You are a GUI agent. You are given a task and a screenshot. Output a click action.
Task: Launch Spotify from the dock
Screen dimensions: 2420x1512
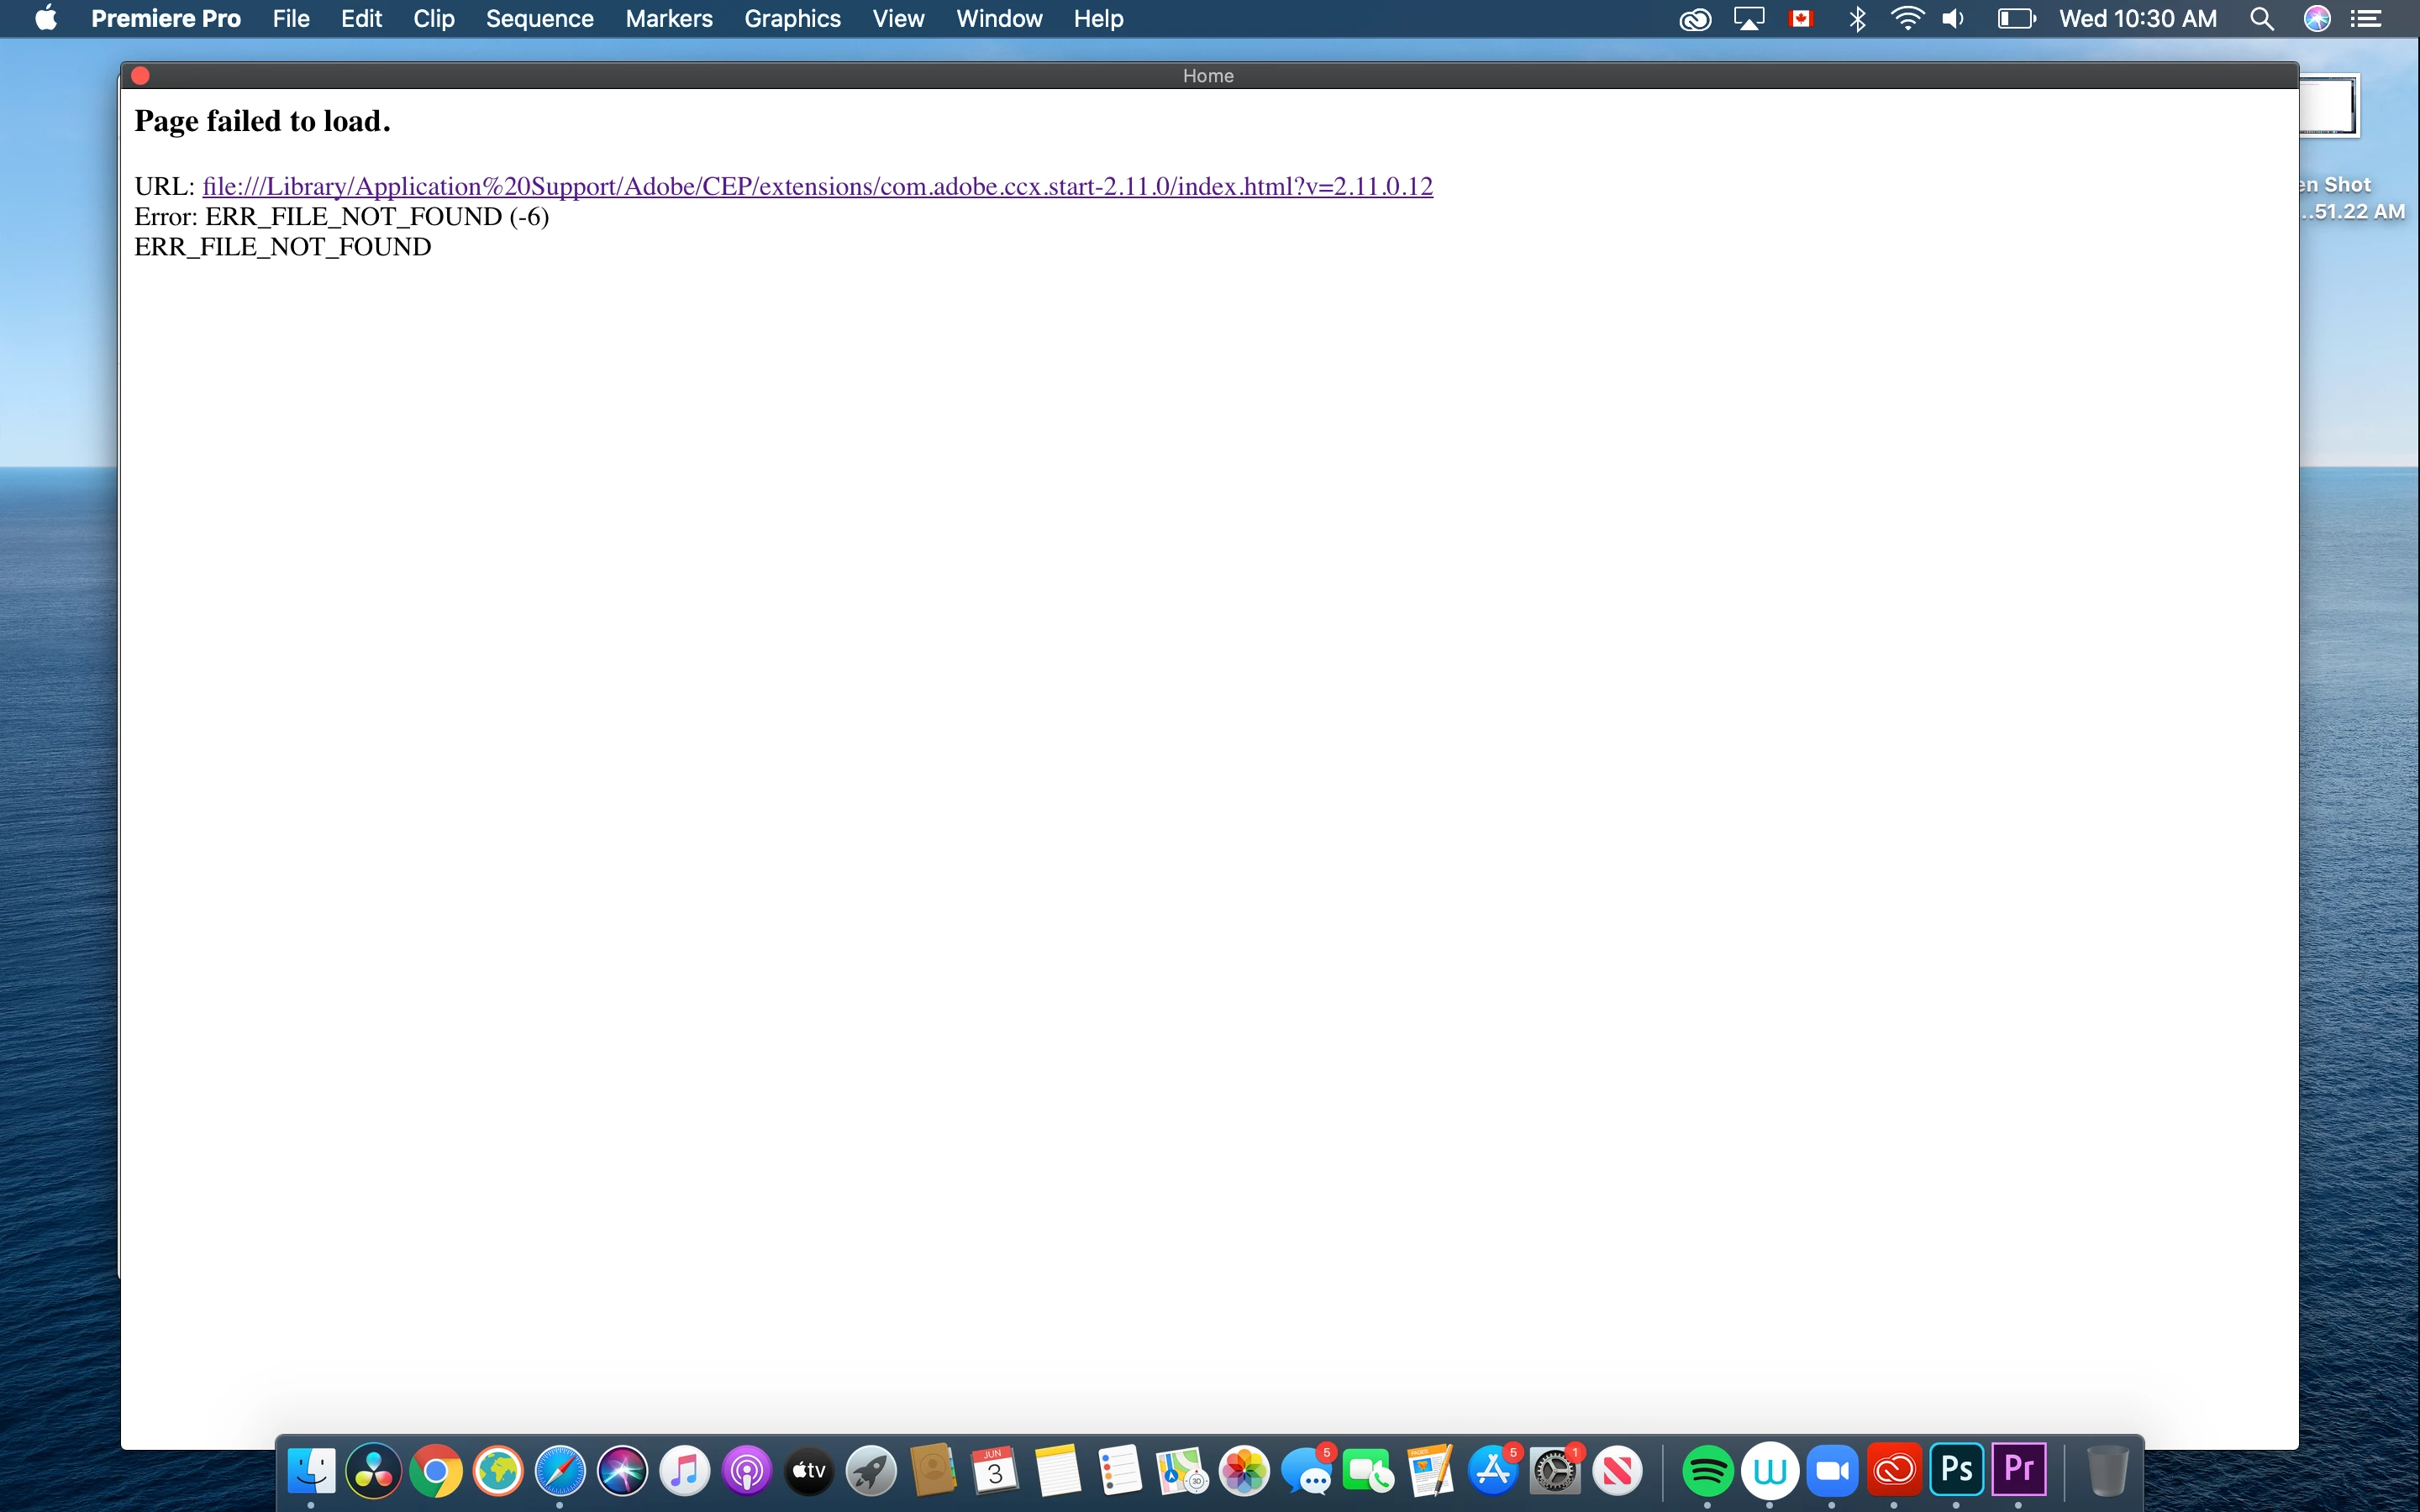pyautogui.click(x=1707, y=1471)
